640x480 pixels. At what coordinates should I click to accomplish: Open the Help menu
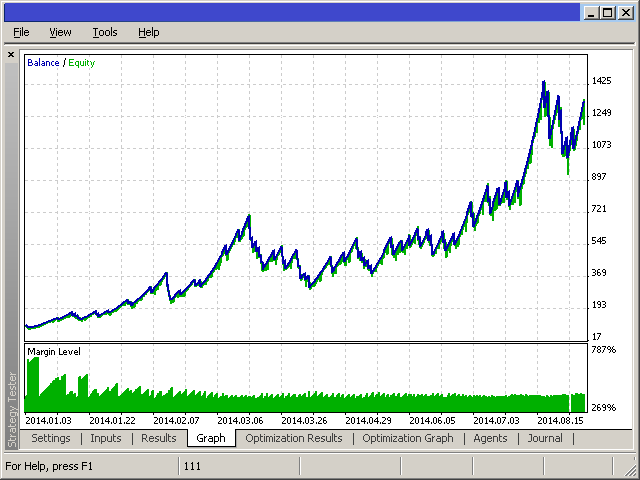pos(149,32)
